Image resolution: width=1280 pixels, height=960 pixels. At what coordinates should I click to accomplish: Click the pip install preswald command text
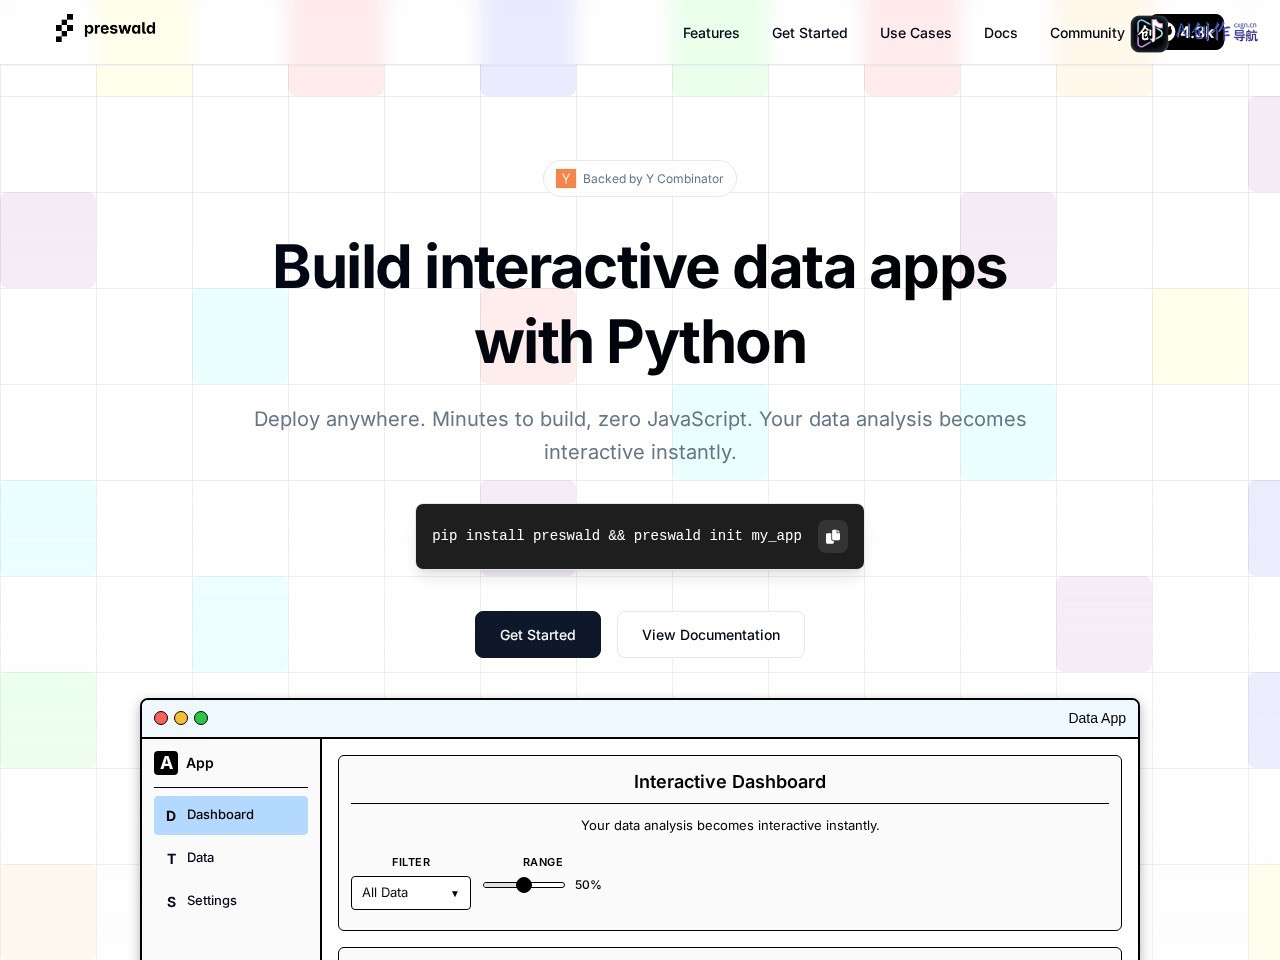(617, 536)
